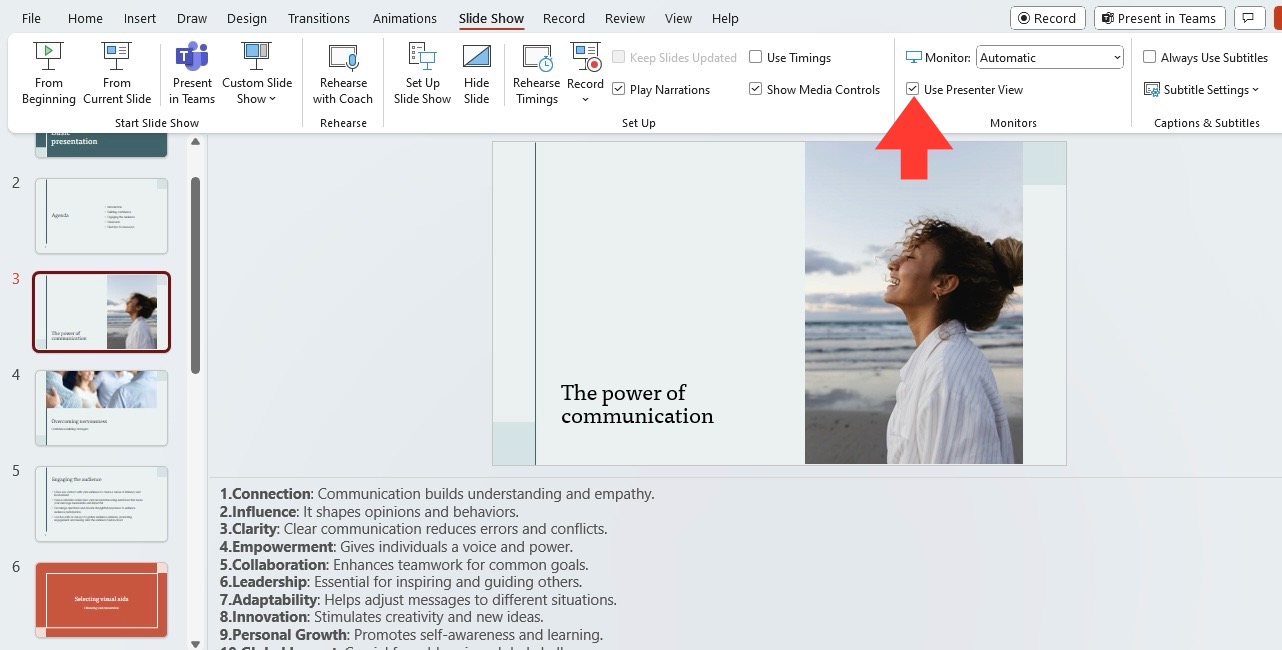Toggle Play Narrations checkbox
Viewport: 1282px width, 650px height.
(618, 89)
